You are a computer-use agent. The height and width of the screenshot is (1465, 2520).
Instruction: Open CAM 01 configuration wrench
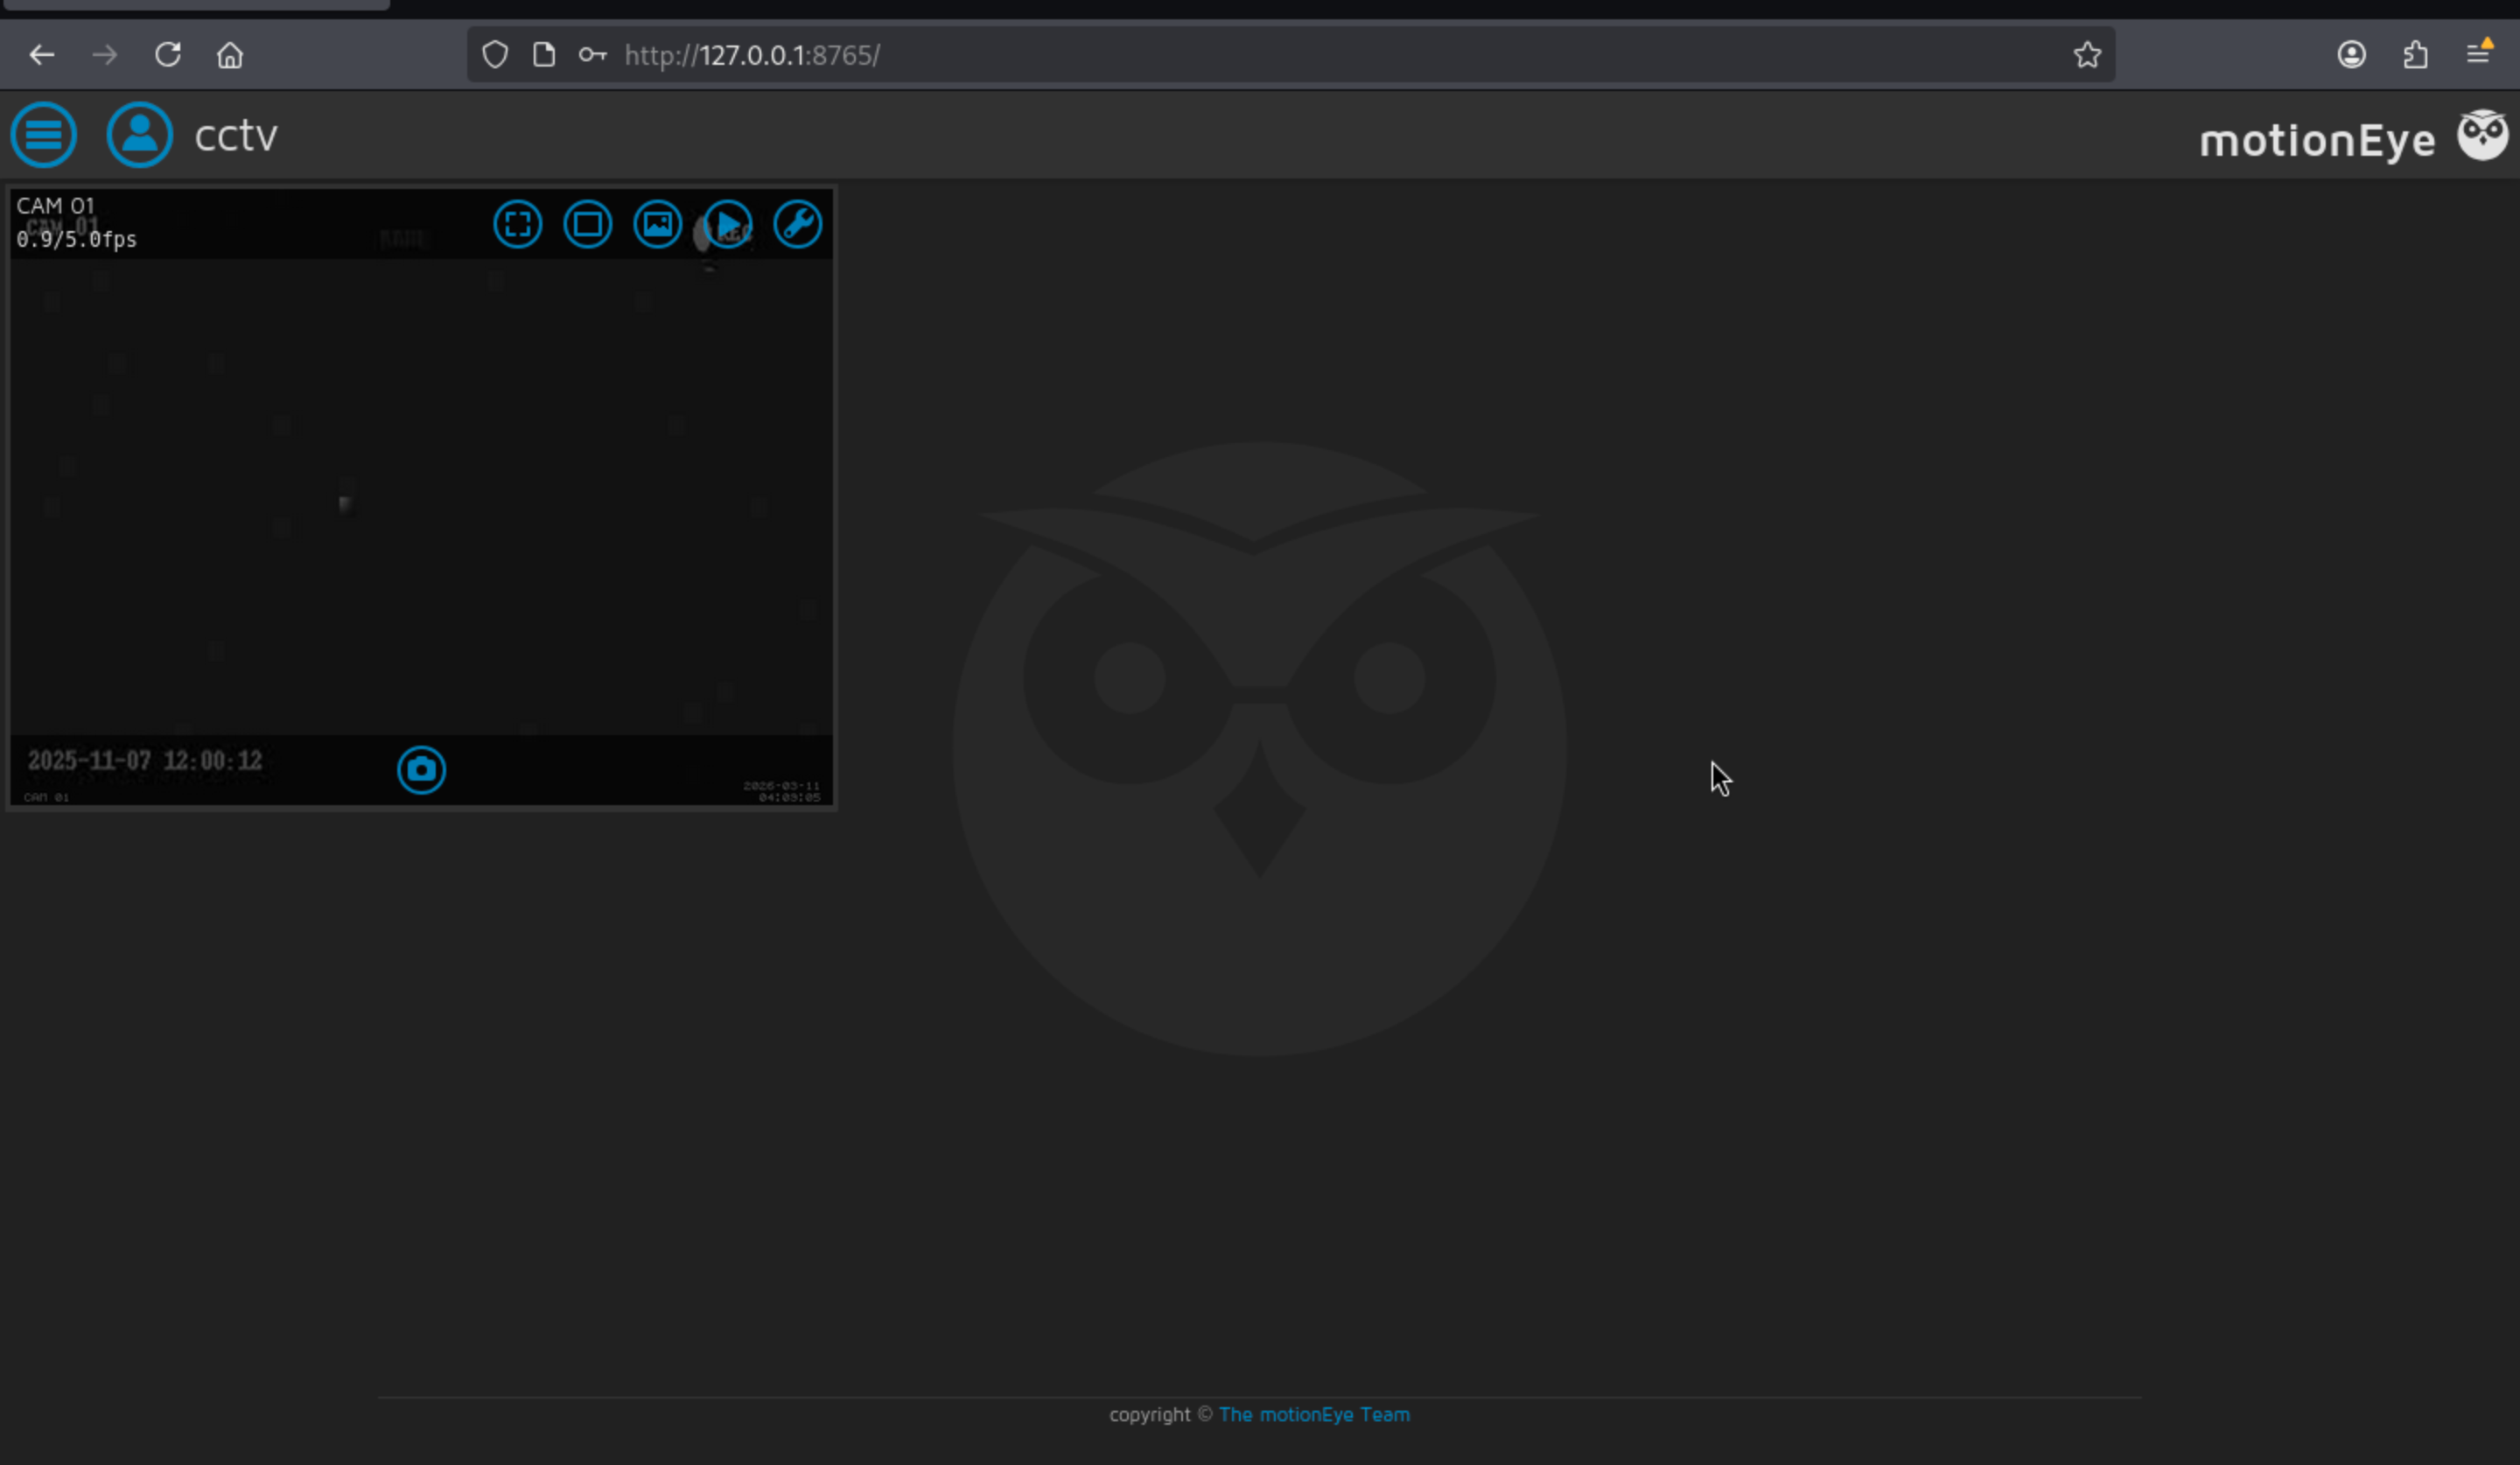(x=797, y=224)
